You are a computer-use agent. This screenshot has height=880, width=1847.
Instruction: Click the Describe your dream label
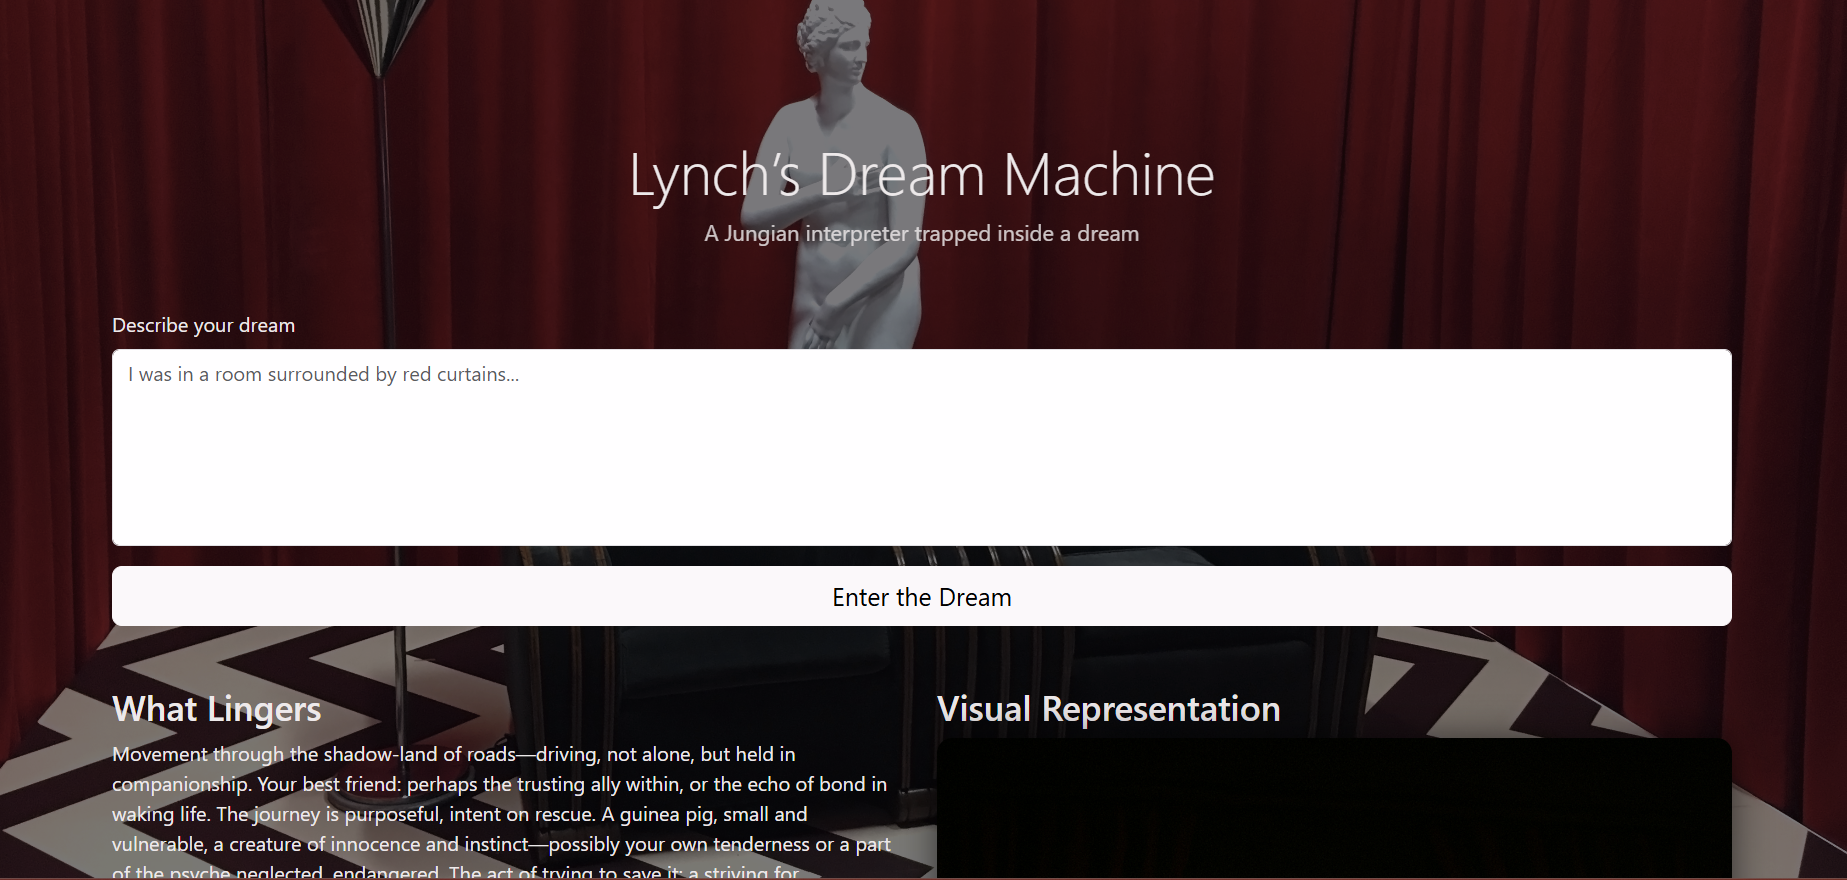point(203,325)
